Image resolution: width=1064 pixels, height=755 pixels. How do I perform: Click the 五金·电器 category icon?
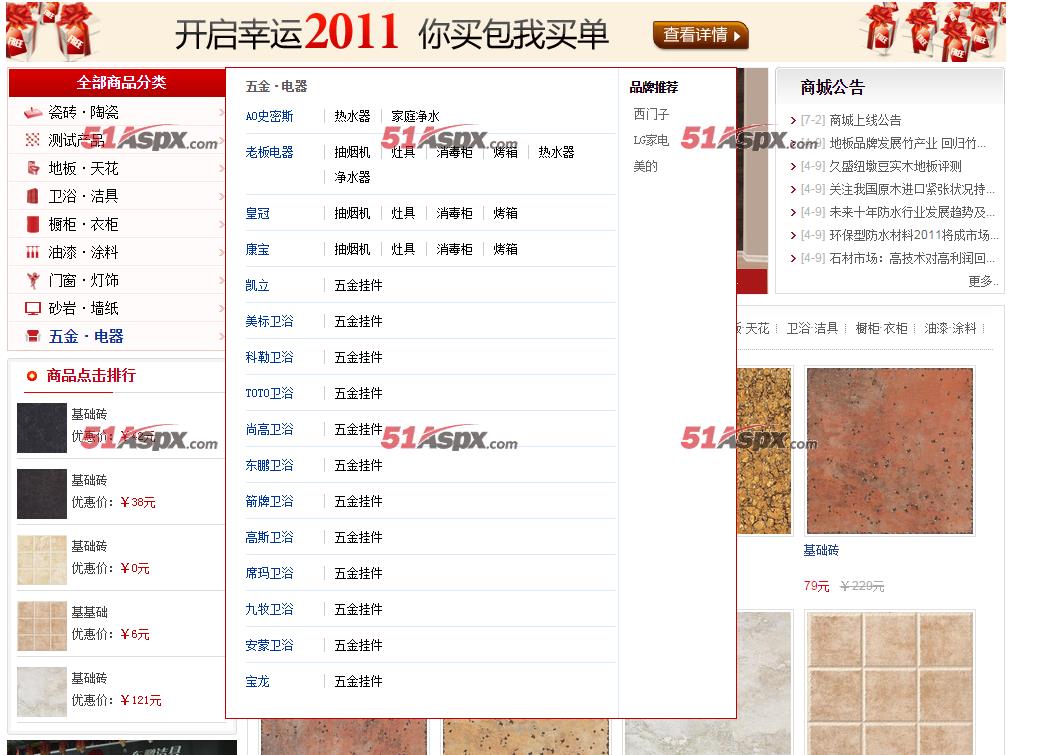coord(33,336)
